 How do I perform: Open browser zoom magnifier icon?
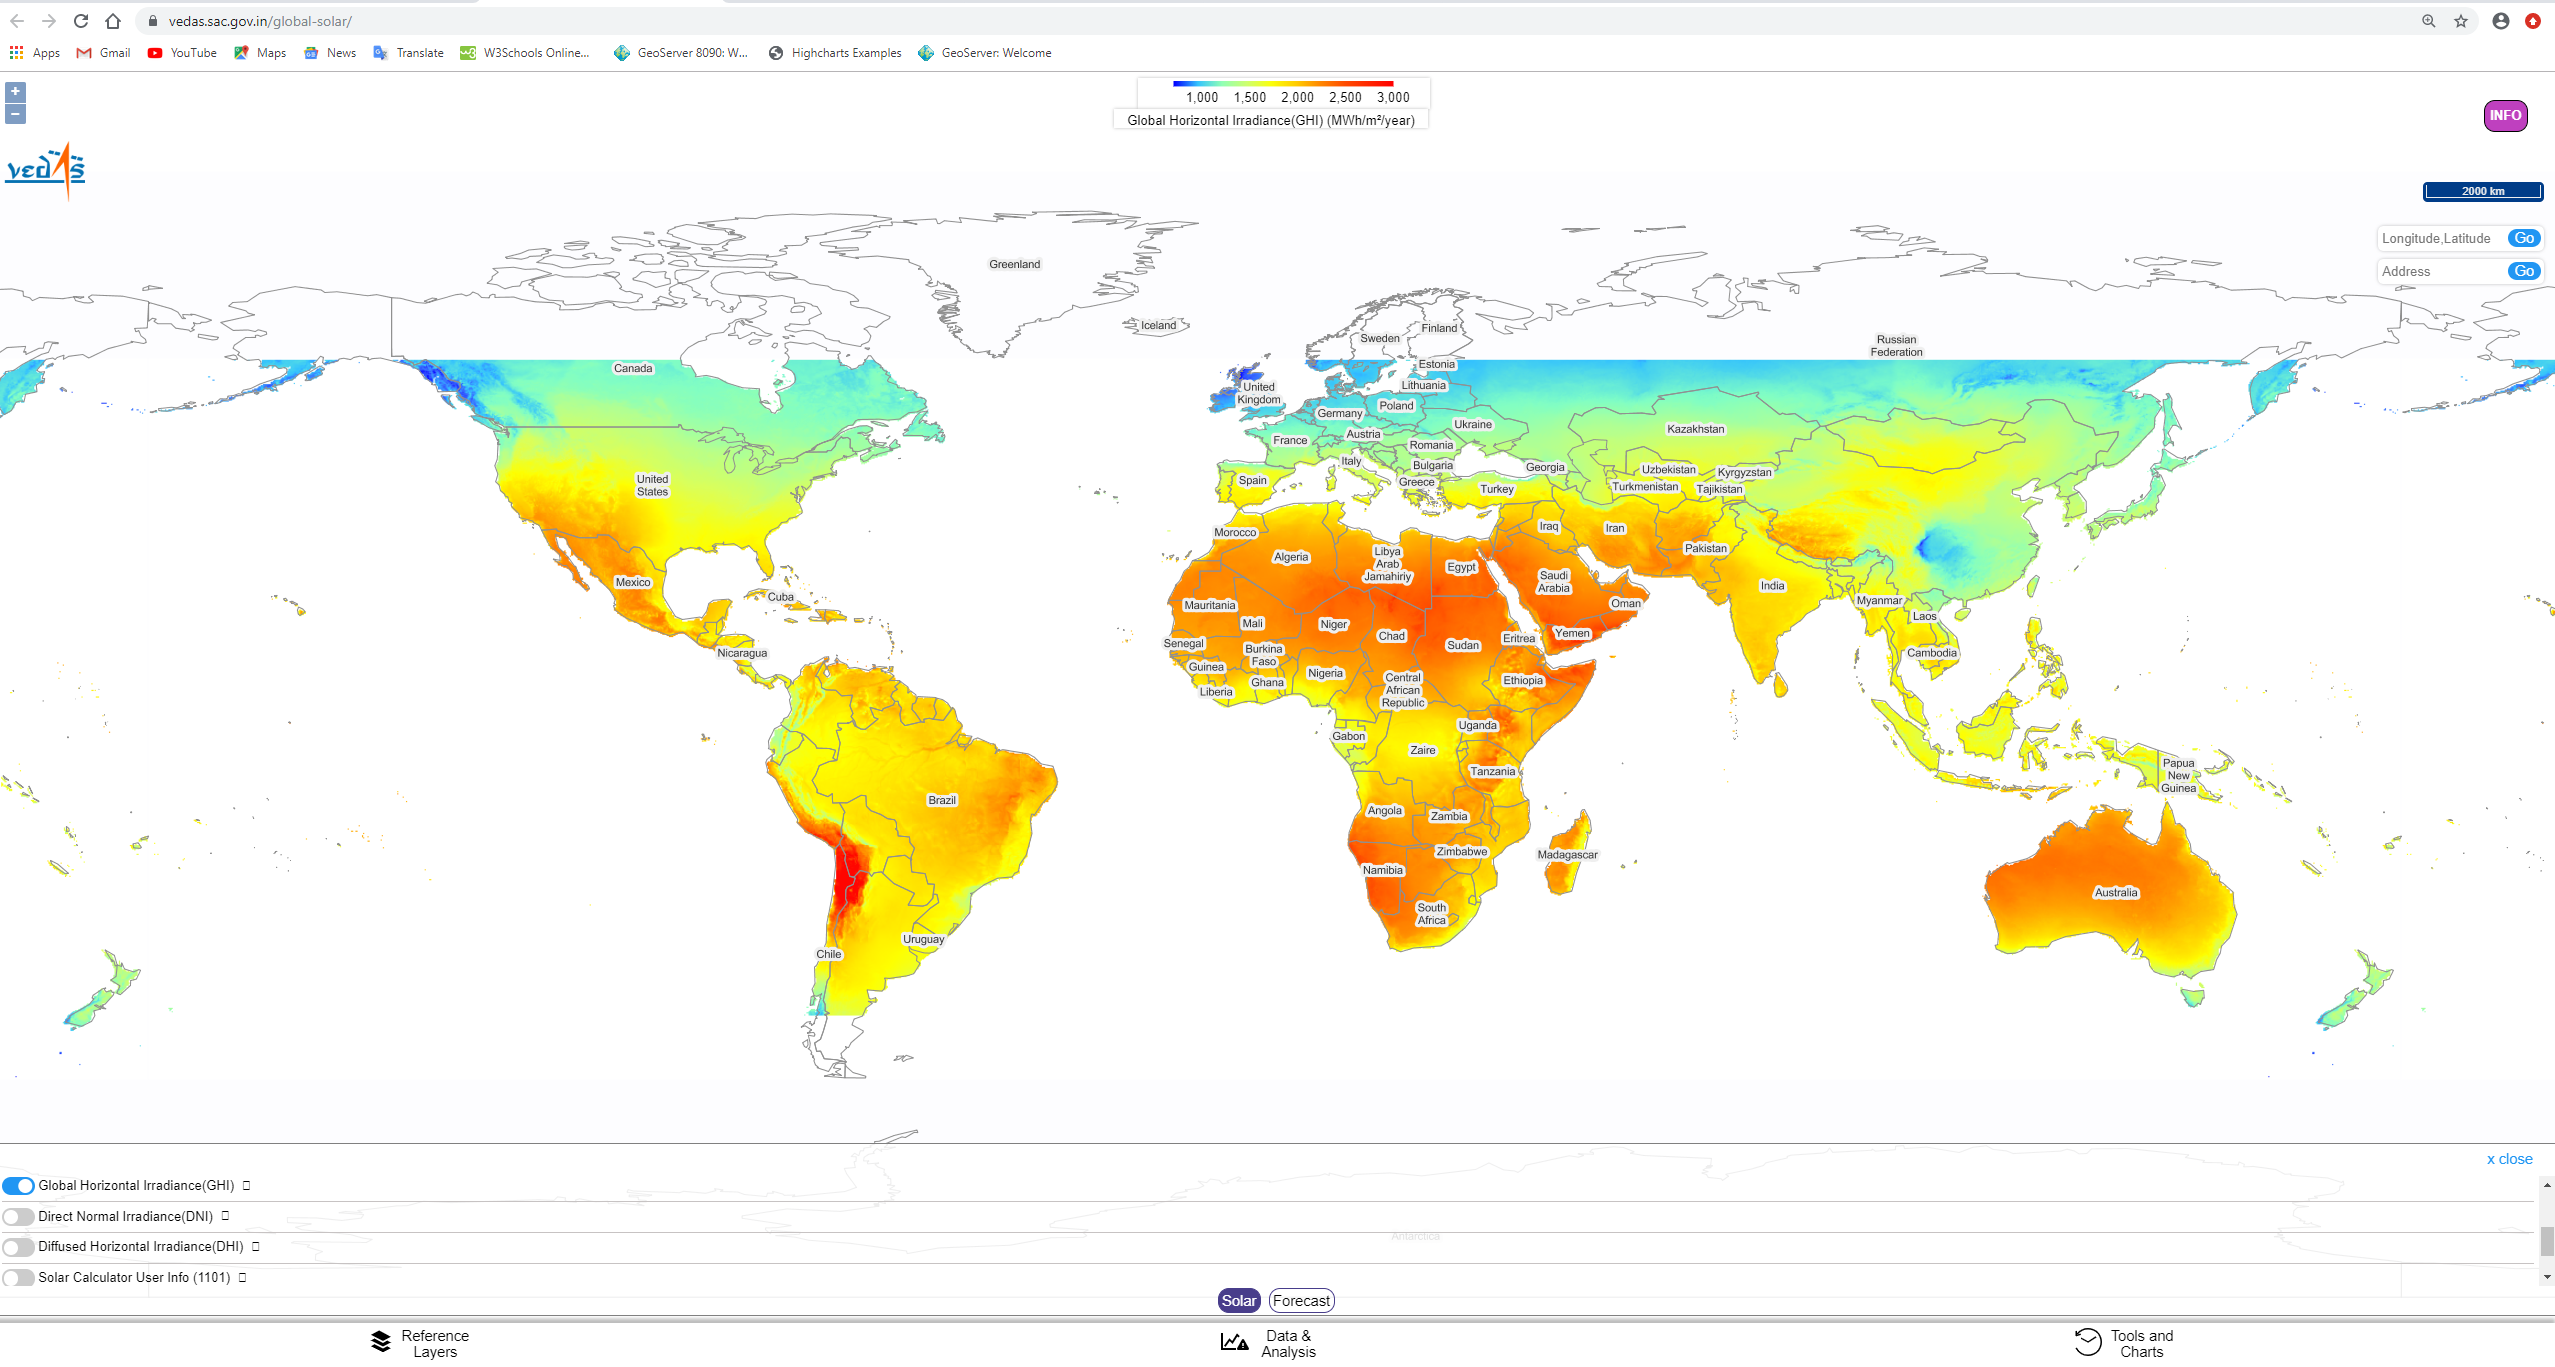pos(2428,21)
